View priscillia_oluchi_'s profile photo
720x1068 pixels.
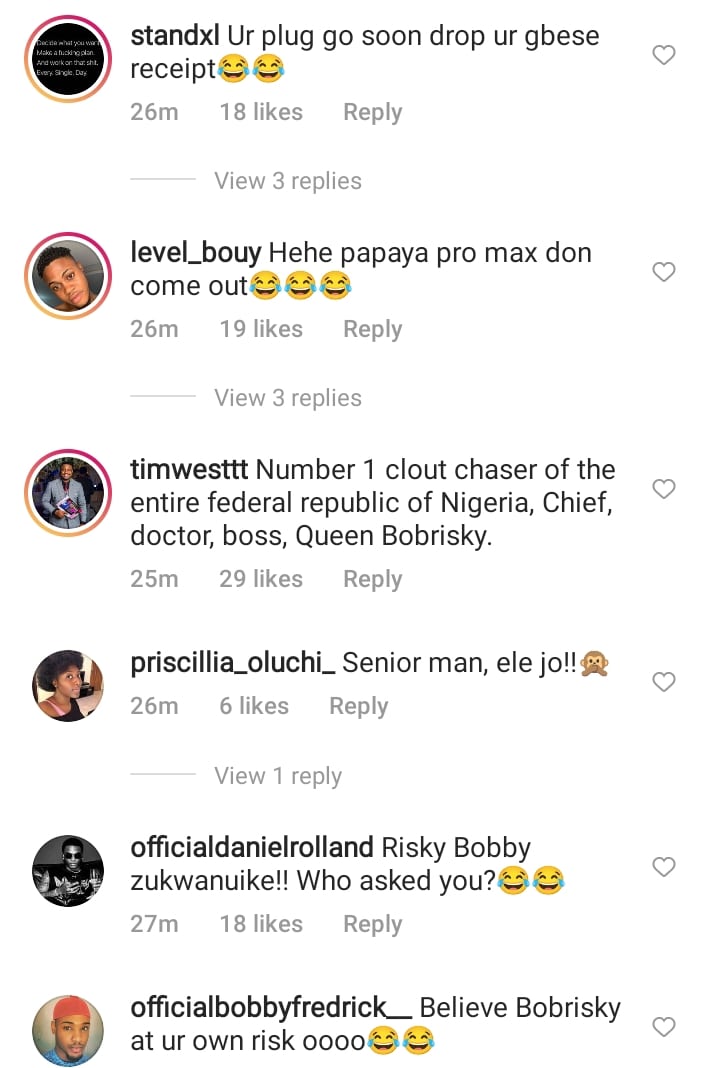coord(68,686)
